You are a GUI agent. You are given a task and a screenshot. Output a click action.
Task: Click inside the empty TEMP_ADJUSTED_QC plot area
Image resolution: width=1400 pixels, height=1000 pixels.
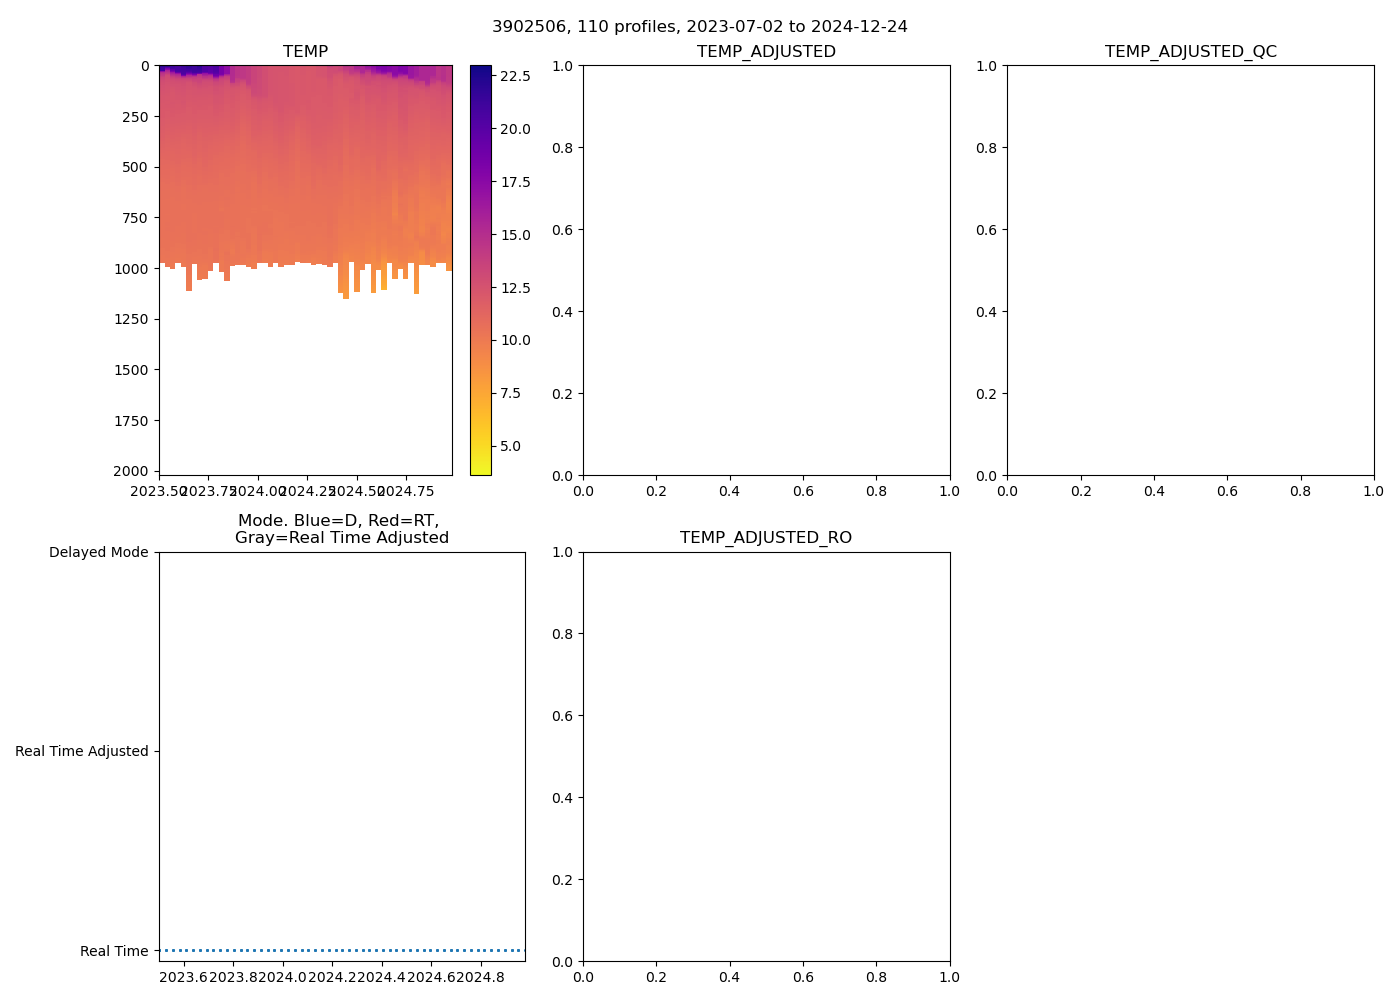click(x=1190, y=270)
